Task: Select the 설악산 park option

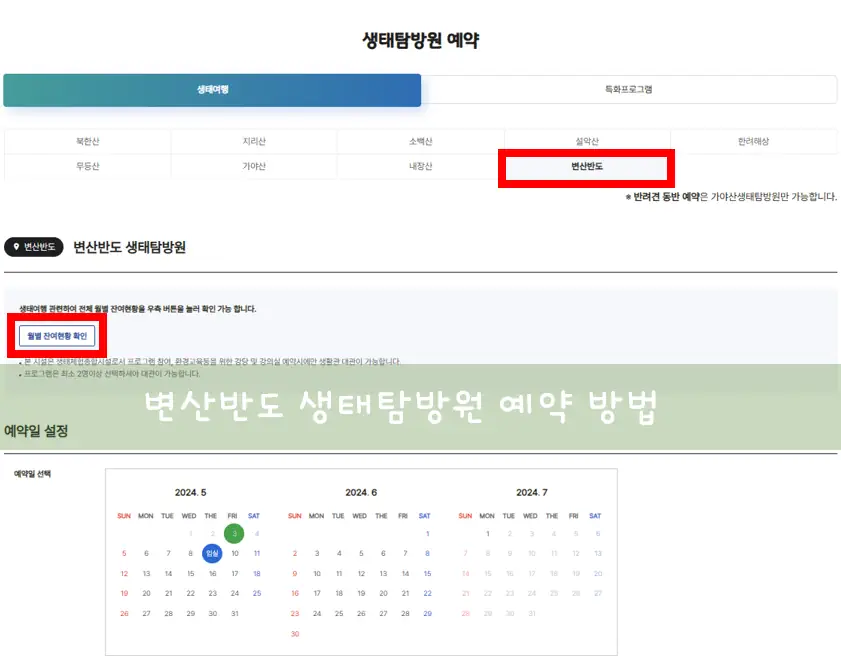Action: tap(587, 141)
